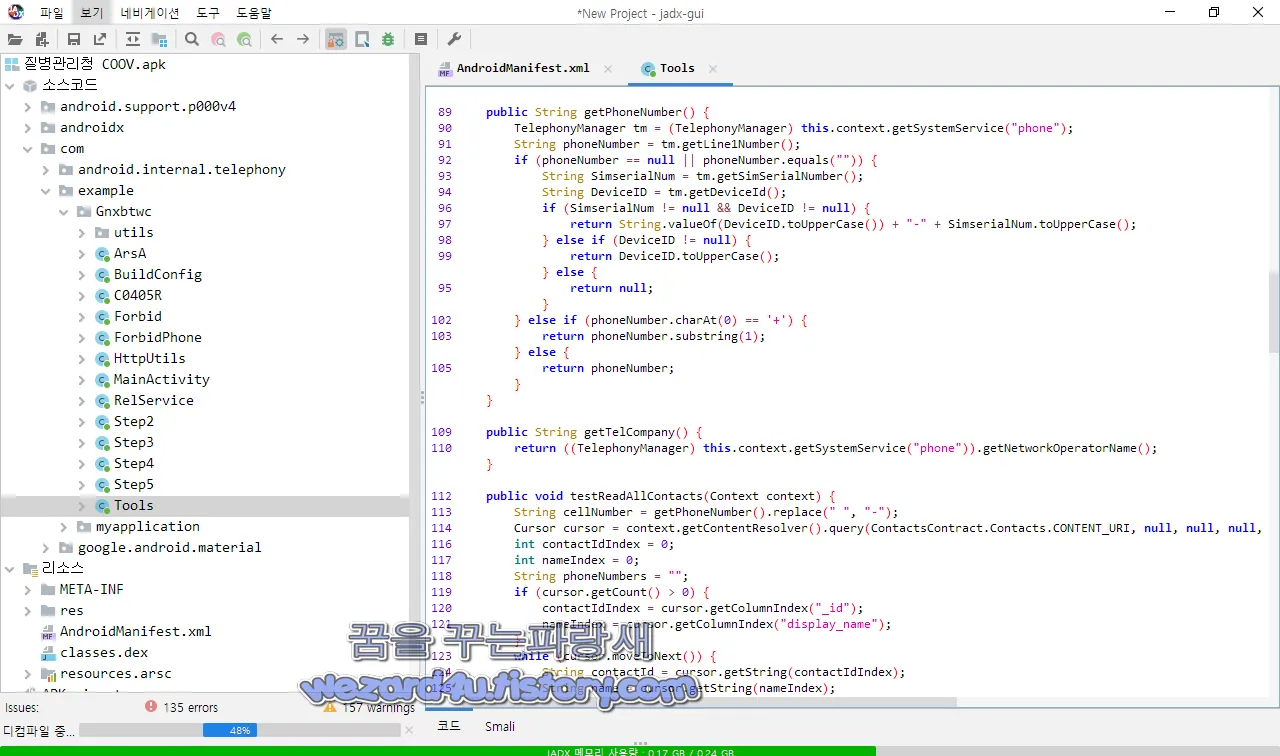Select the BuildConfig class
This screenshot has height=756, width=1280.
[x=157, y=274]
